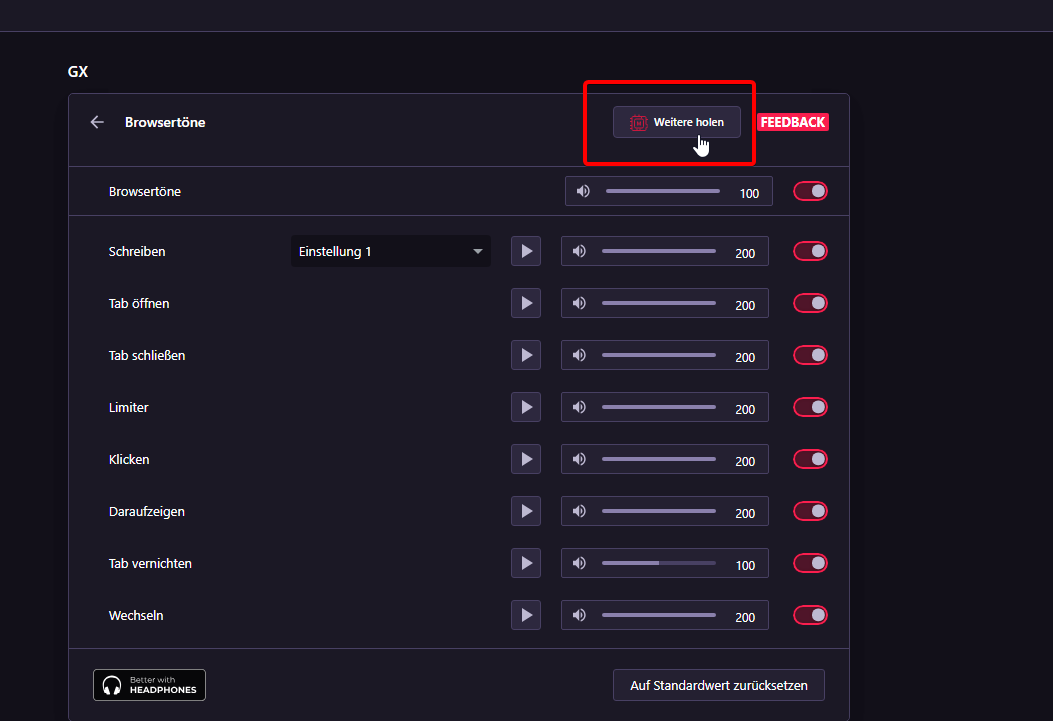The height and width of the screenshot is (721, 1053).
Task: Click the speaker icon in Daraufzeigen row
Action: tap(579, 511)
